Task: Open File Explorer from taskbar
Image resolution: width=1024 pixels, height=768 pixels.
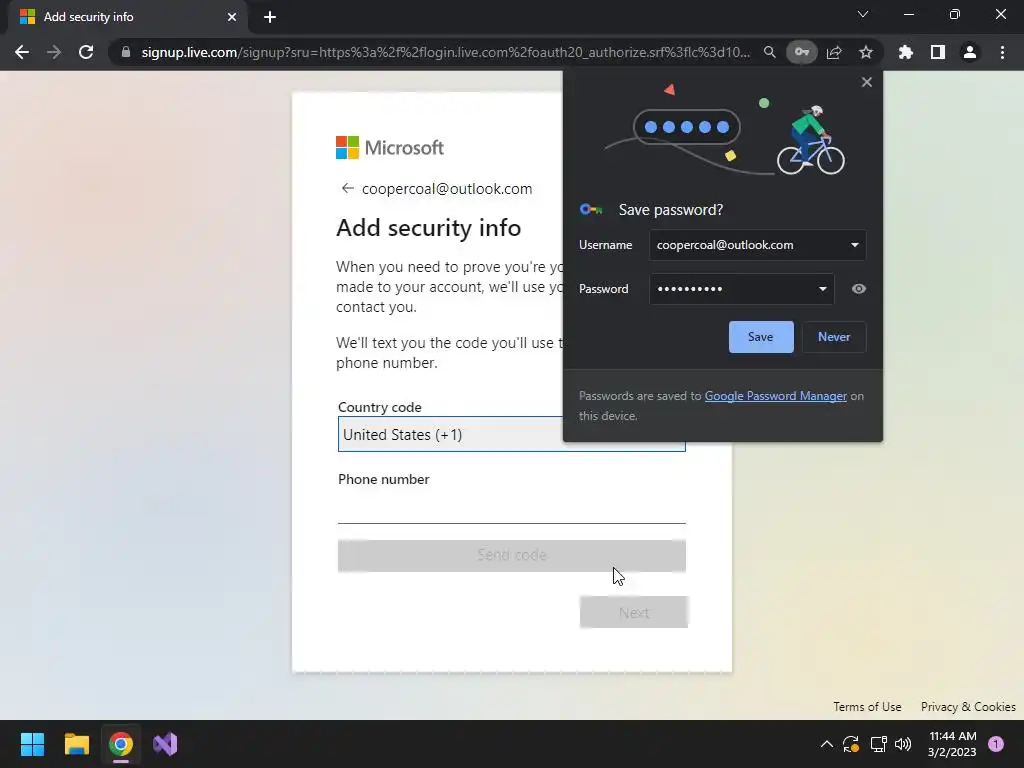Action: 76,744
